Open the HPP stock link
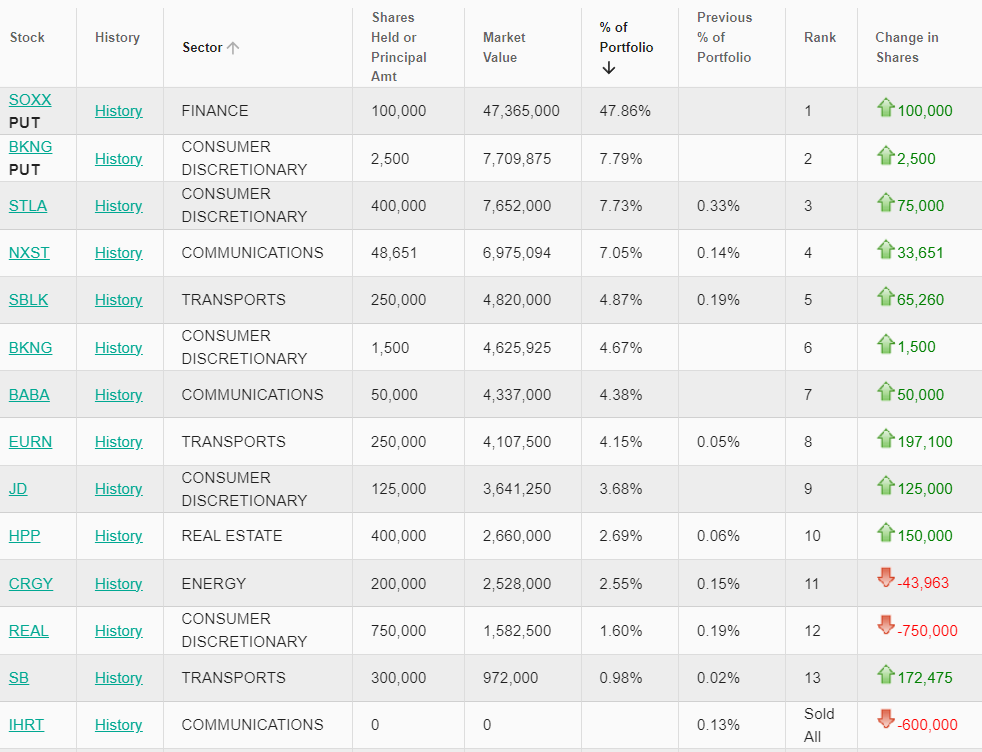This screenshot has width=982, height=752. 24,536
